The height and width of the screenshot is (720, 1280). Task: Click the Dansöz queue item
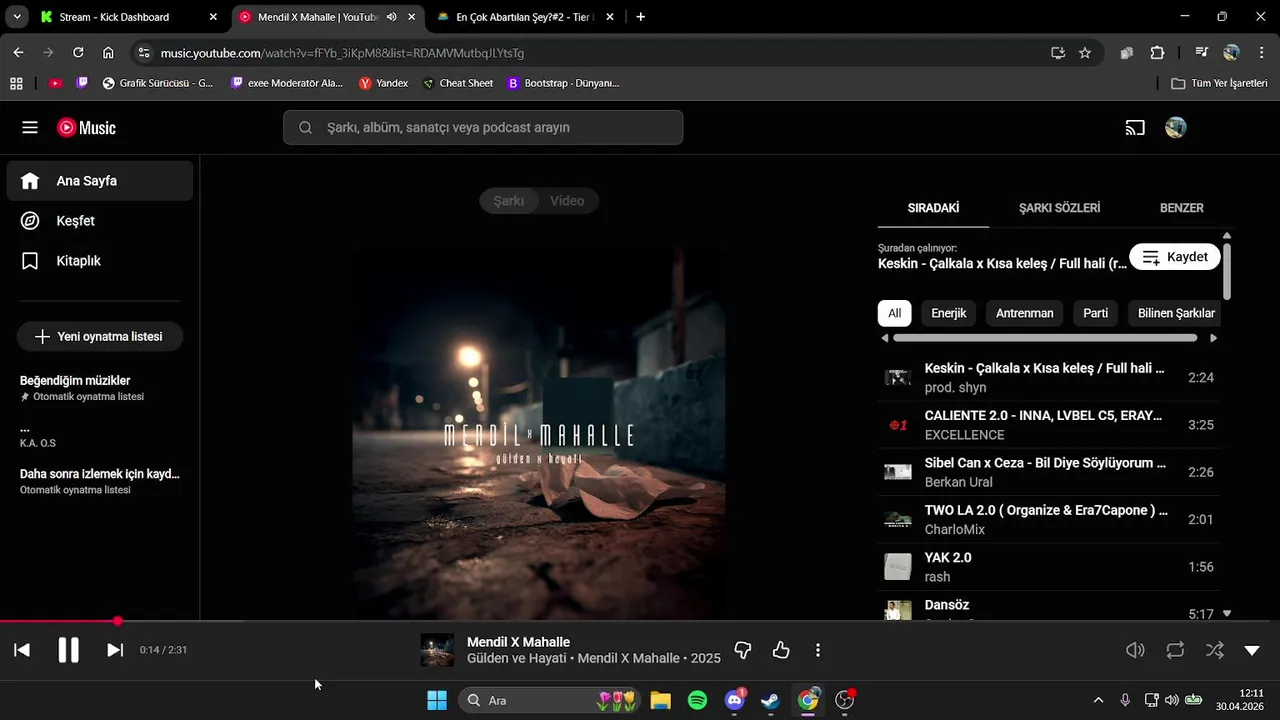coord(1049,608)
